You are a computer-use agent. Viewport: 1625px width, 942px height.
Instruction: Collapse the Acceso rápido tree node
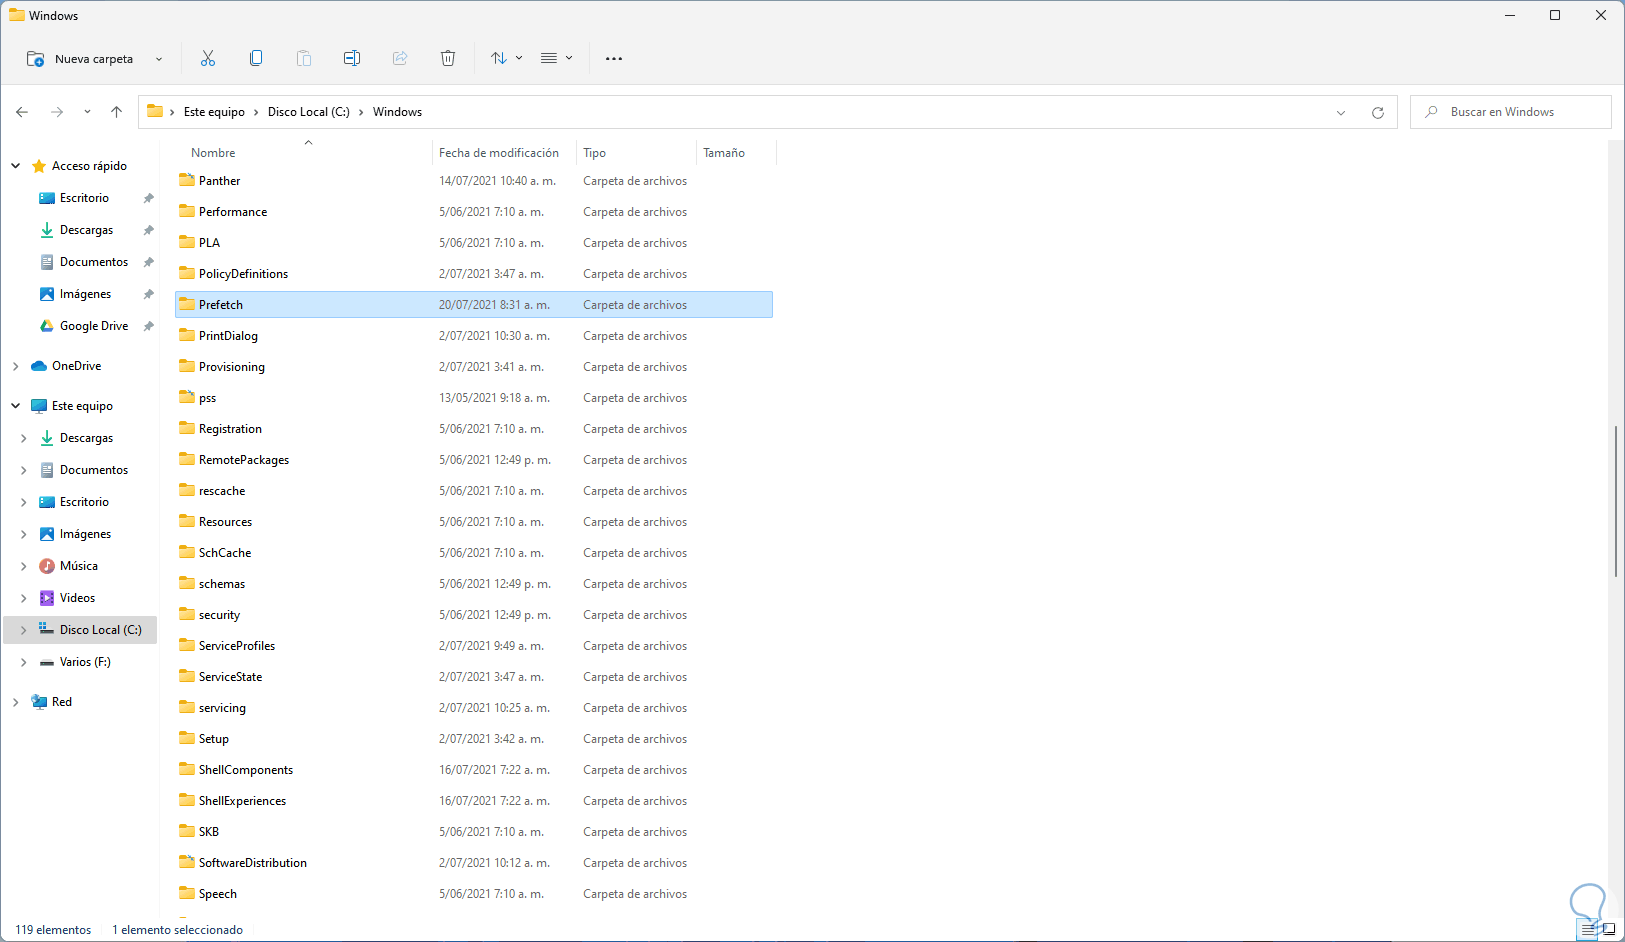[x=16, y=166]
